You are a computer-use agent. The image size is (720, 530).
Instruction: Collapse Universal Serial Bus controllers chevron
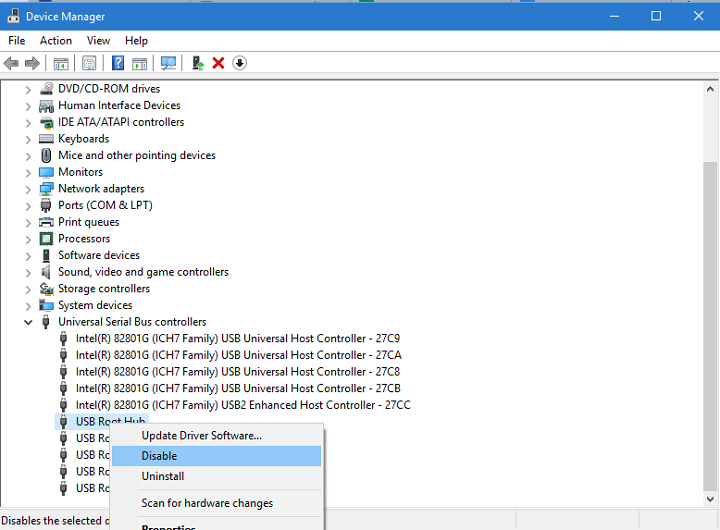[28, 322]
